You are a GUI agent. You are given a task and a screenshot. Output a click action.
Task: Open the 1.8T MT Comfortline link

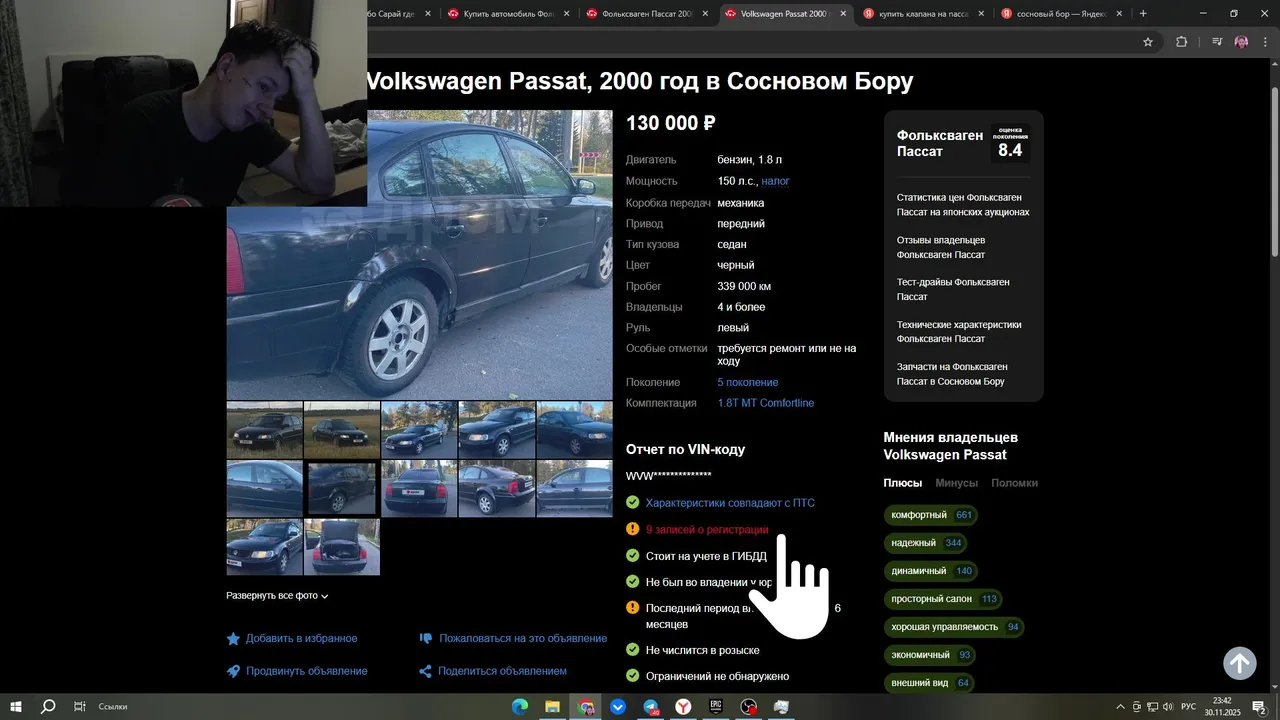click(x=765, y=403)
